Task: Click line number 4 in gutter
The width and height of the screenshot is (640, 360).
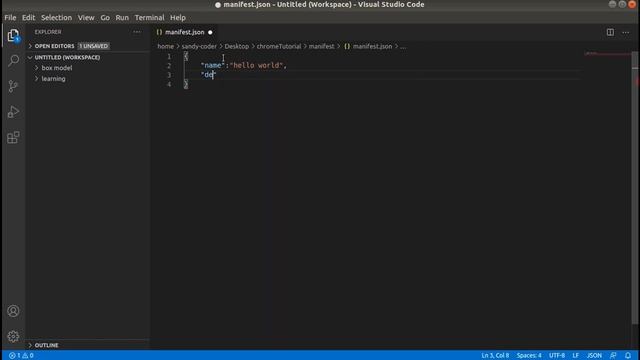Action: pos(169,84)
